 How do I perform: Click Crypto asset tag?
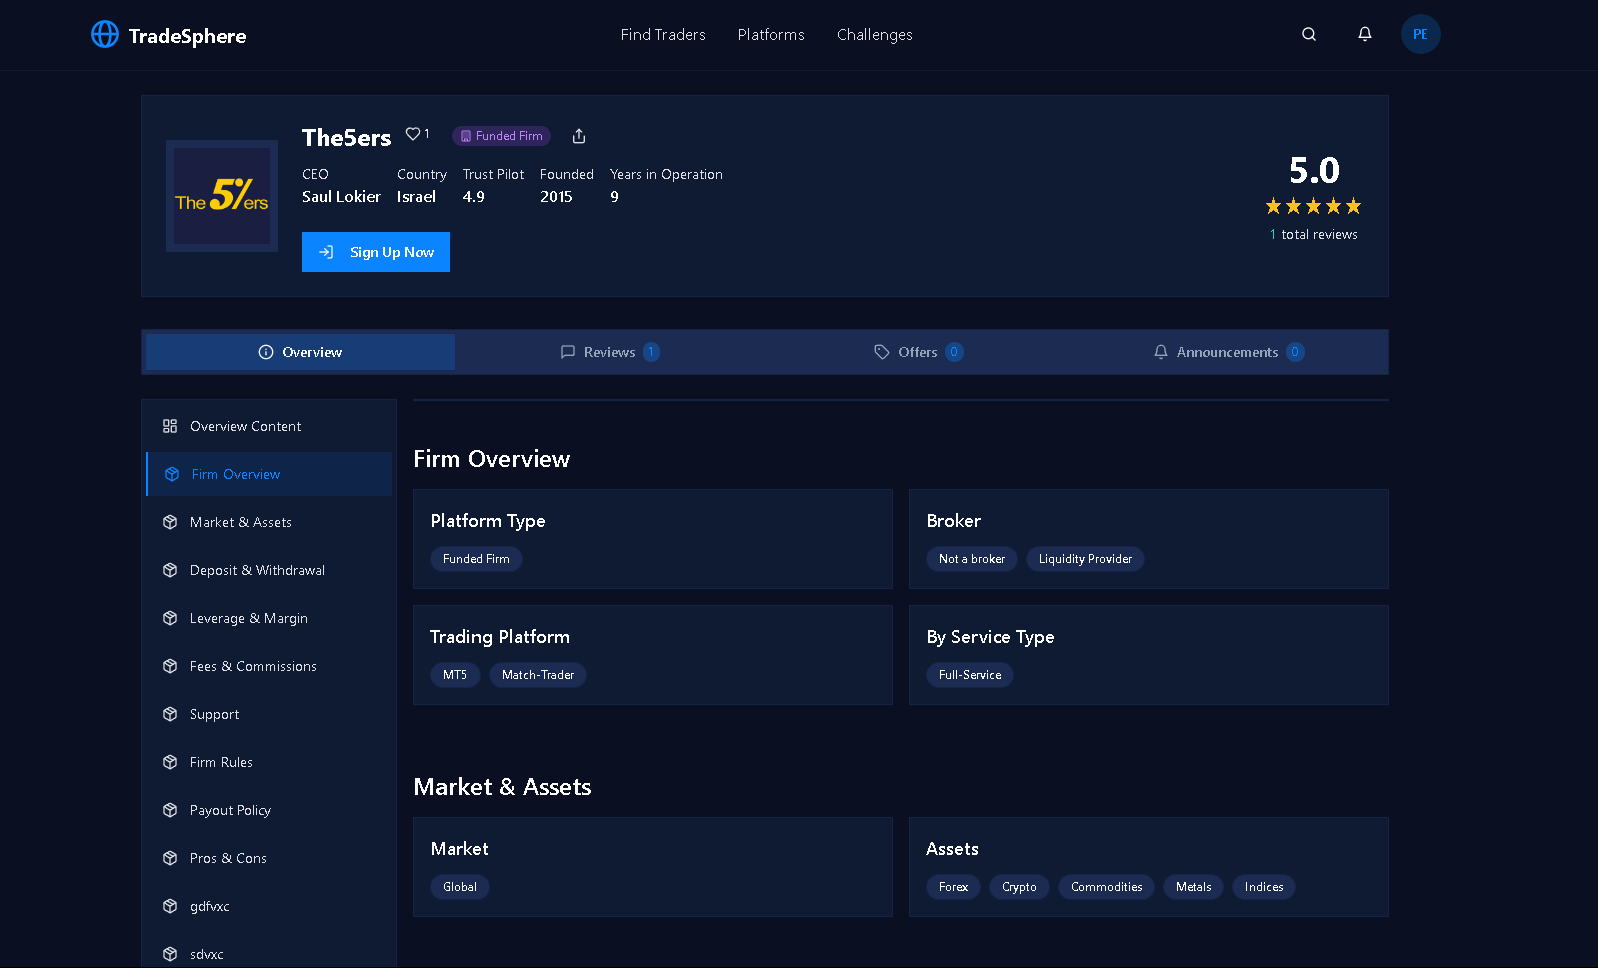[x=1019, y=887]
